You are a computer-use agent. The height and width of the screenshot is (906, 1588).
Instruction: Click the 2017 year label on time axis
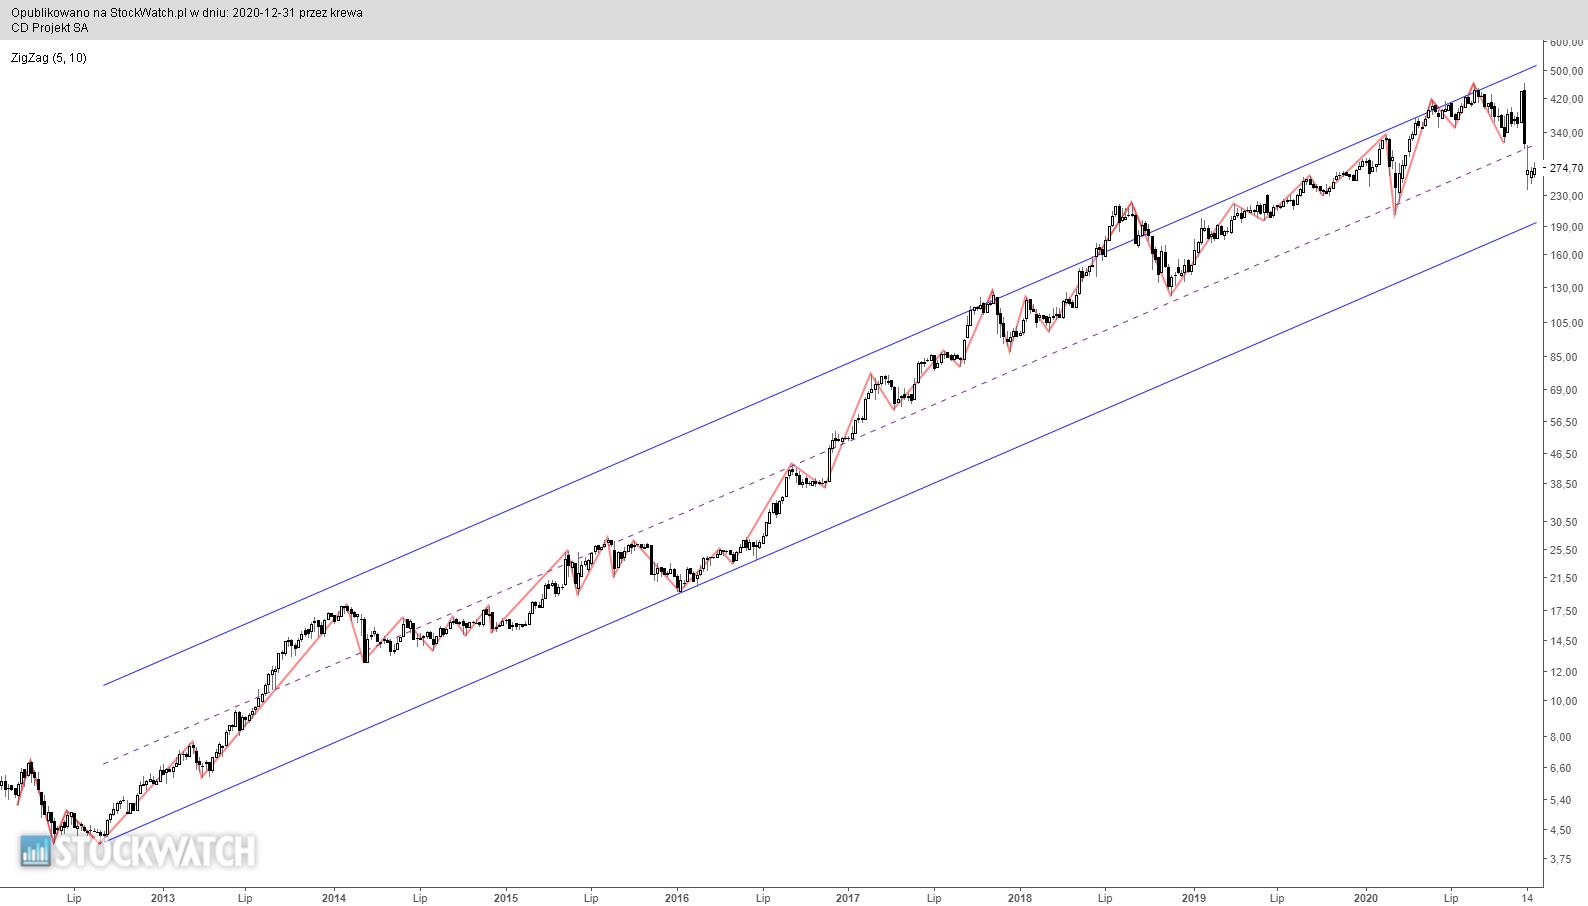coord(848,898)
